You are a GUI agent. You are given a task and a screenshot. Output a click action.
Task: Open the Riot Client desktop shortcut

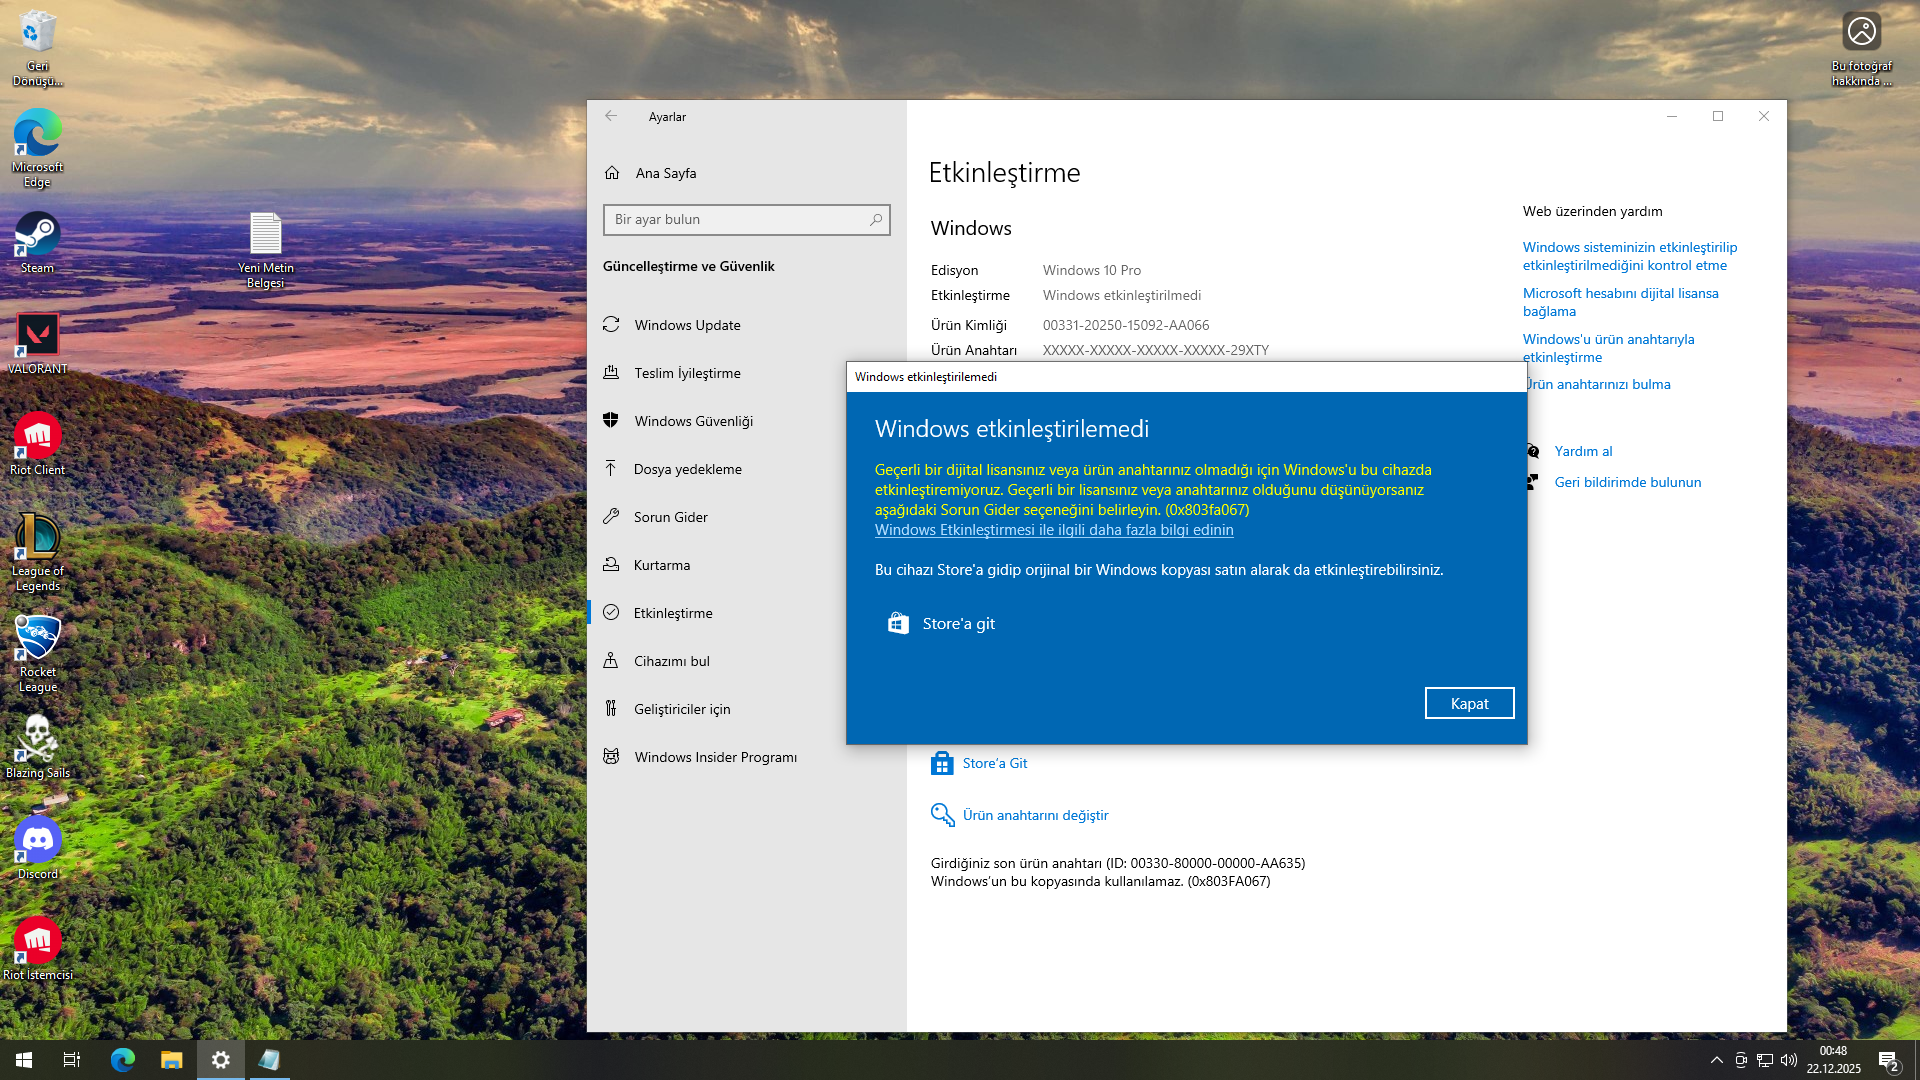pyautogui.click(x=37, y=444)
